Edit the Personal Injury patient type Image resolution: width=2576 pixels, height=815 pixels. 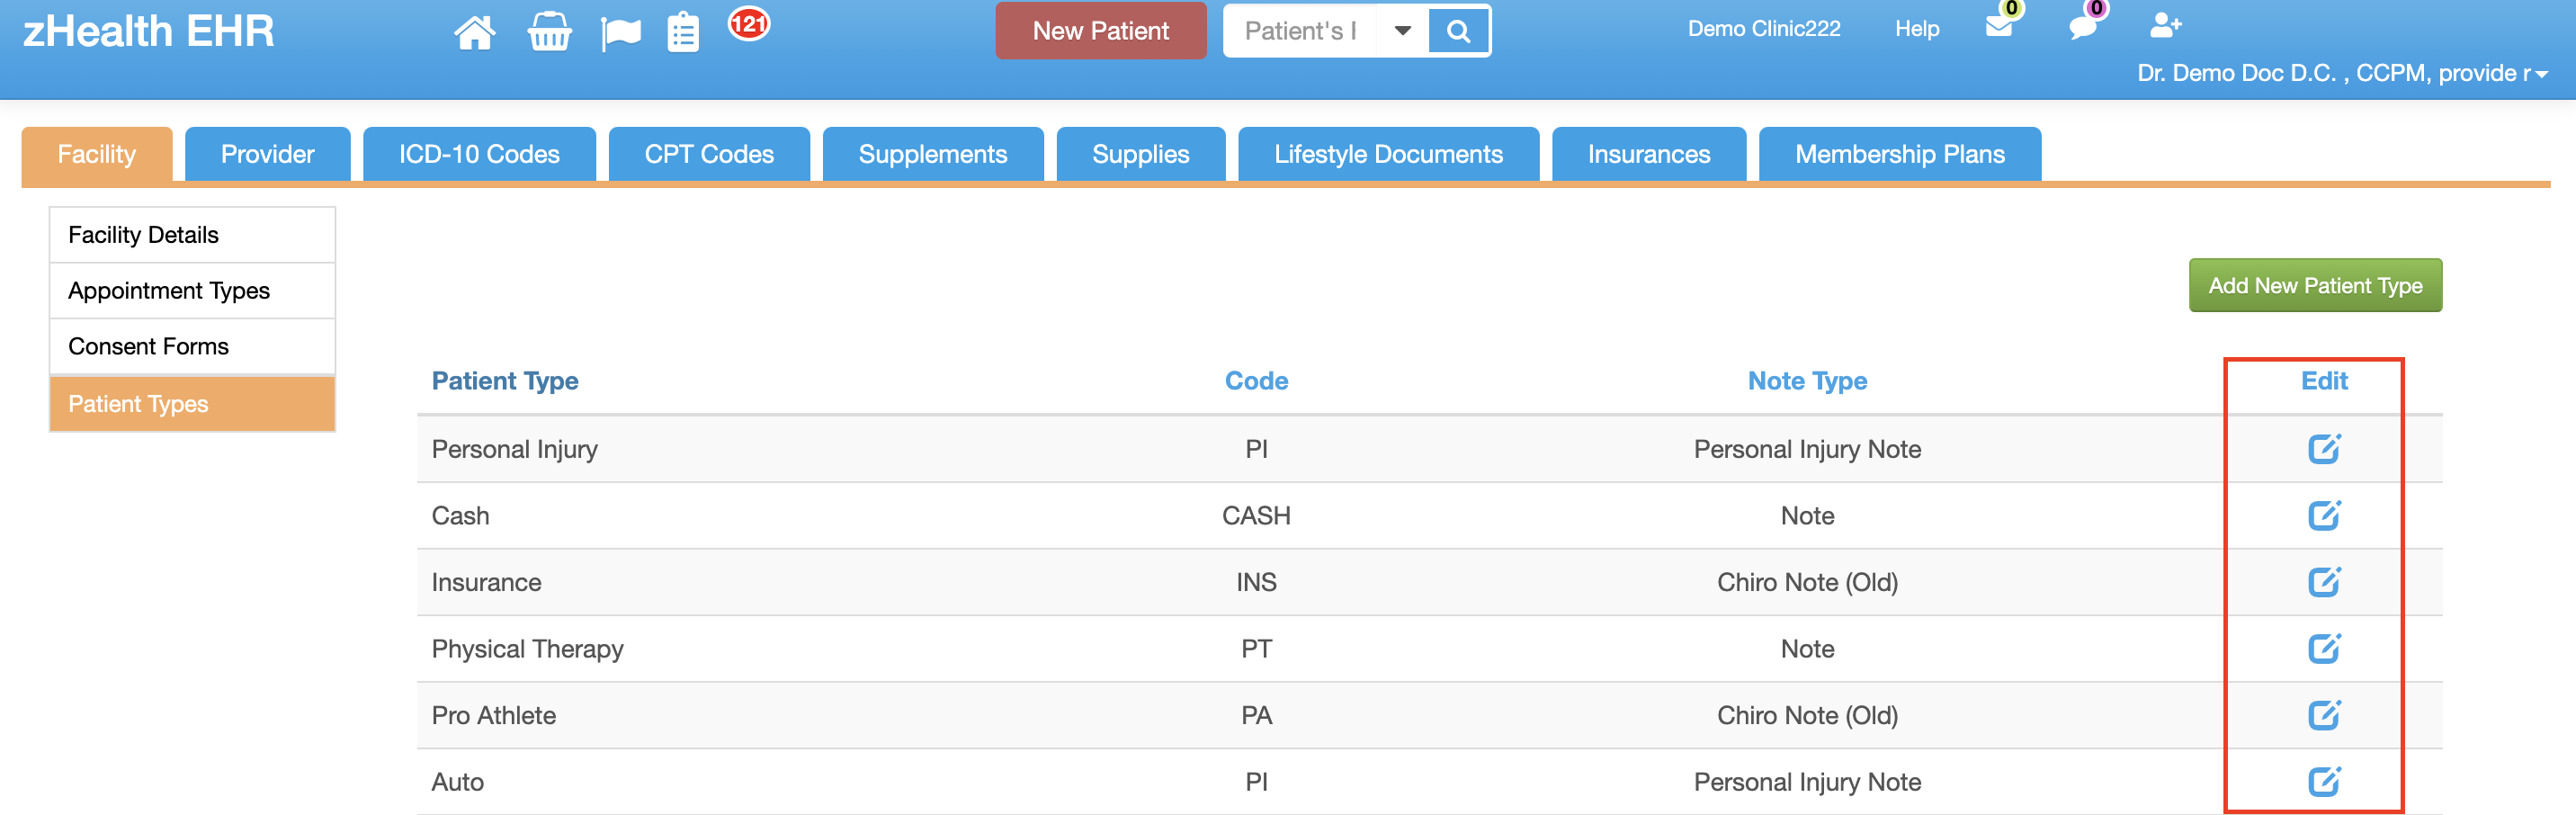click(2324, 449)
